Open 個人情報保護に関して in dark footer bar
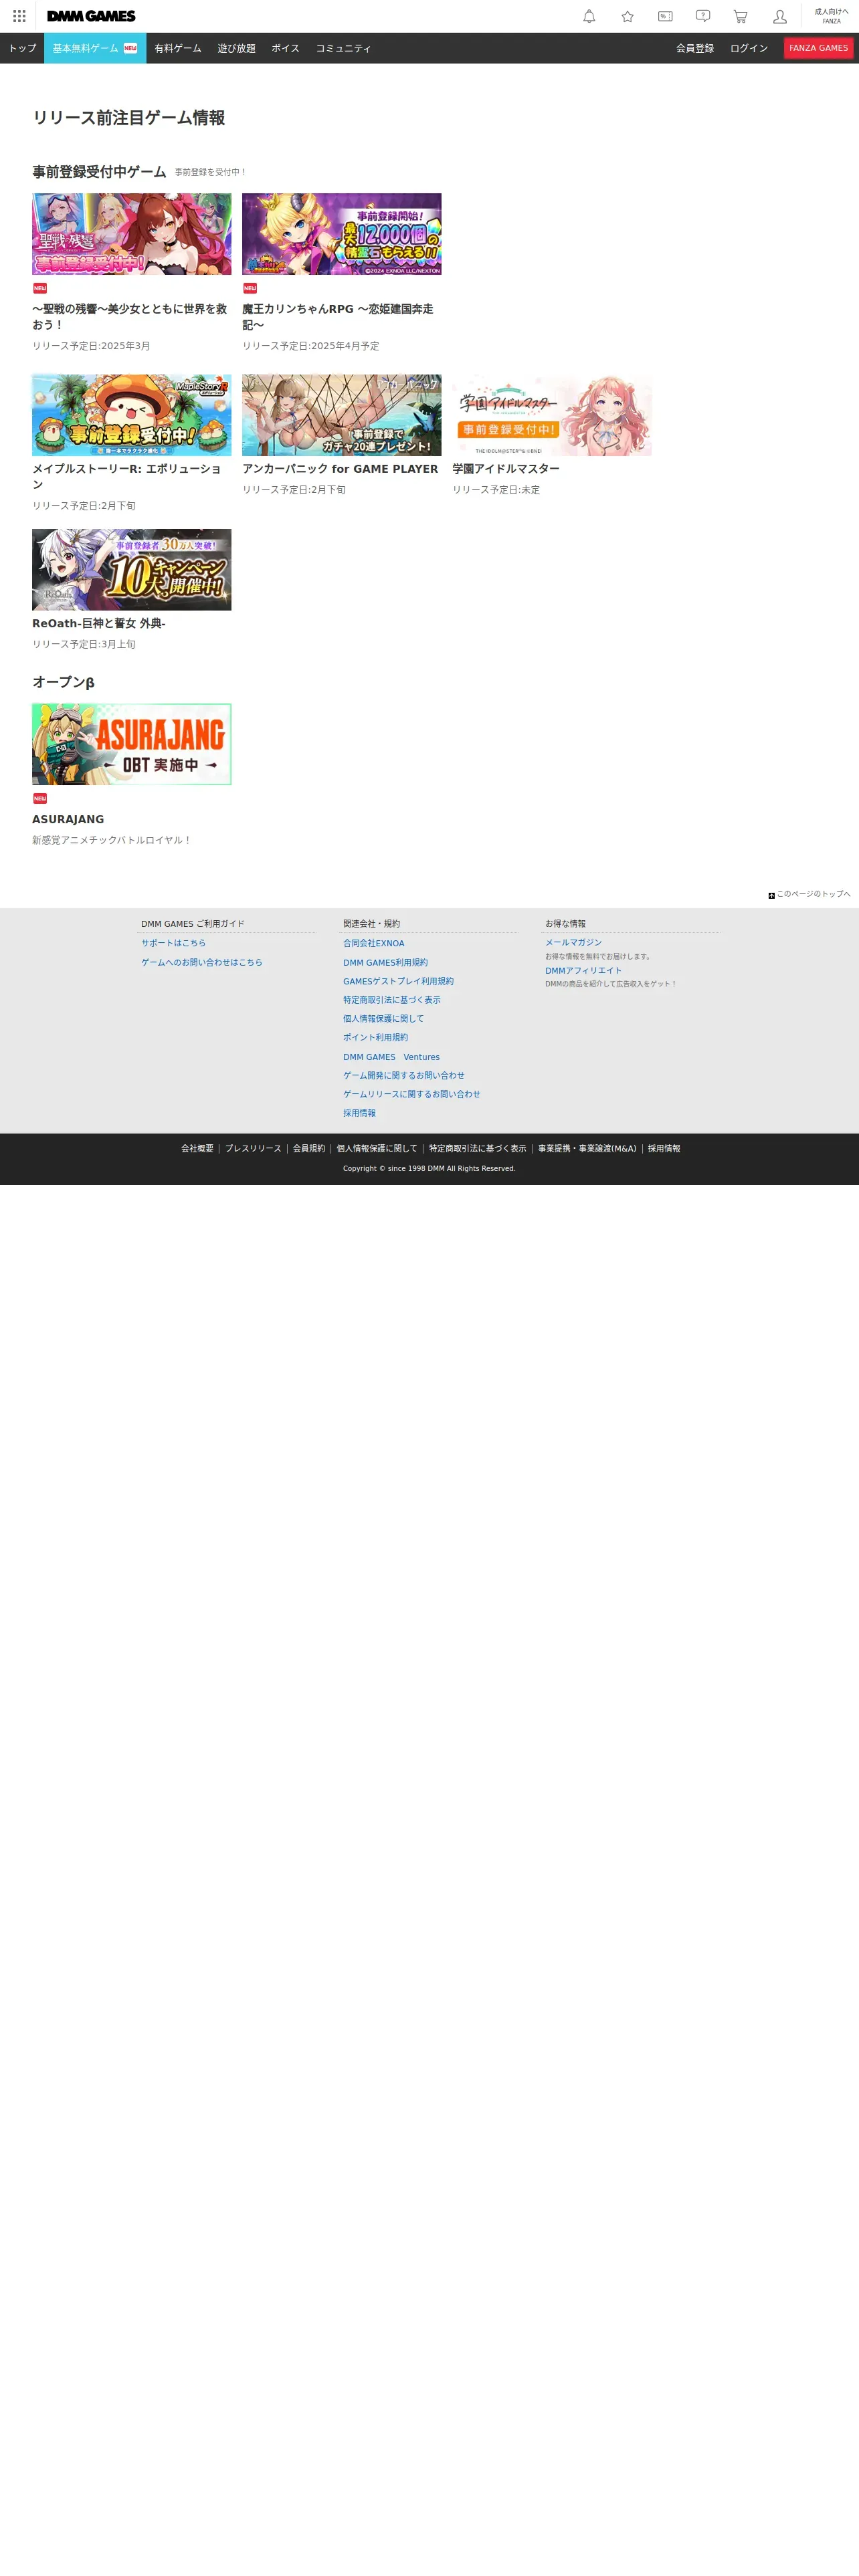This screenshot has height=2576, width=859. [377, 1149]
